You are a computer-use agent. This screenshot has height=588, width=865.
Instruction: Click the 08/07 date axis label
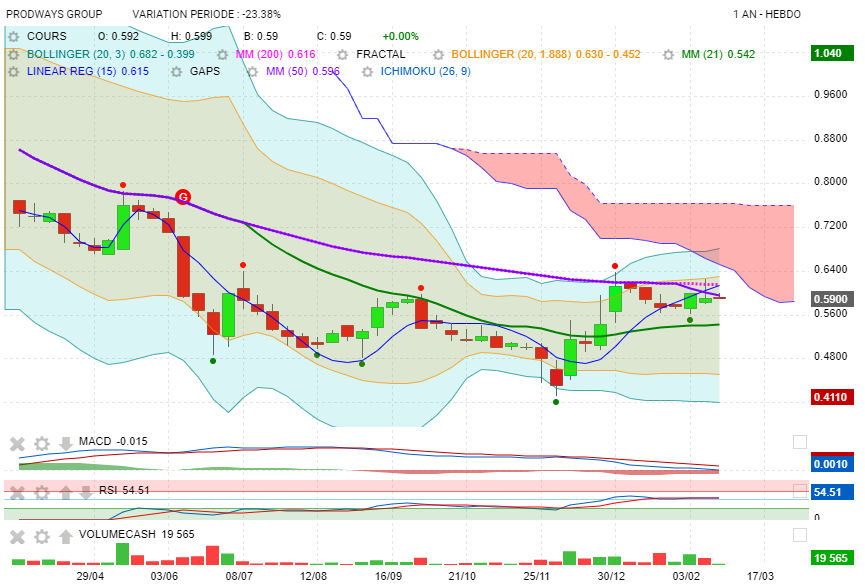tap(239, 576)
